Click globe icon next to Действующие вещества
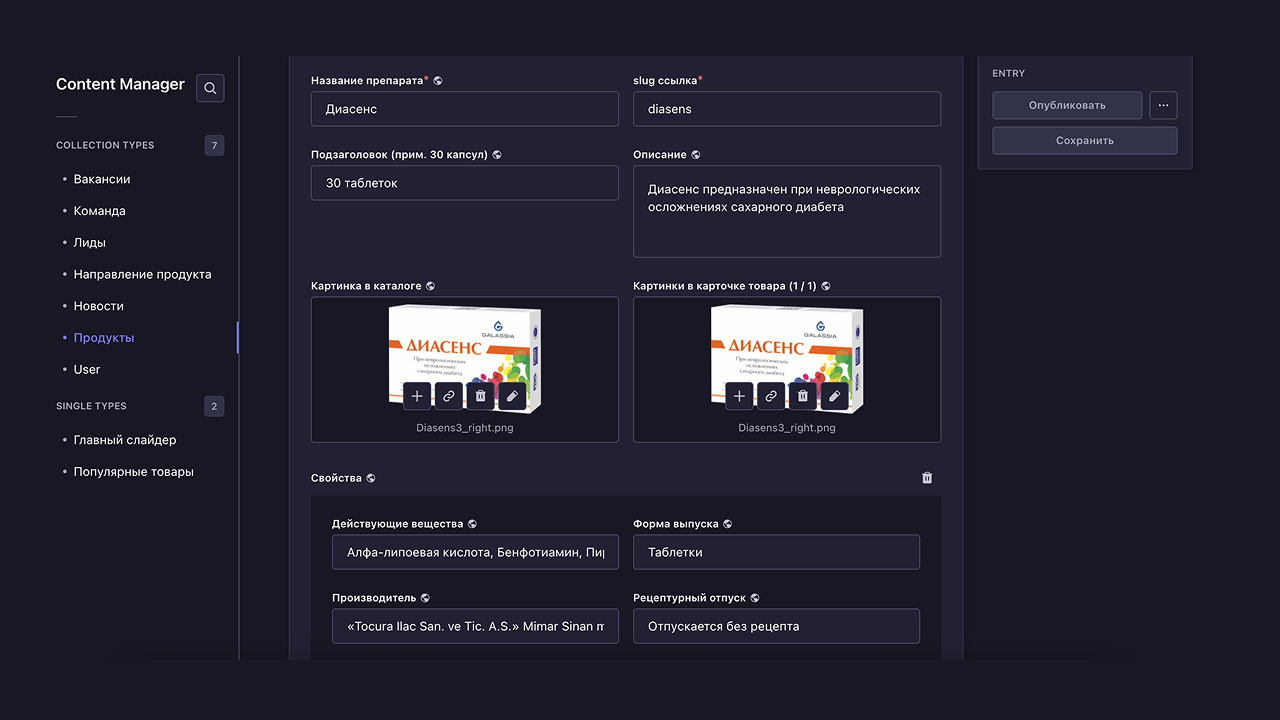 pos(472,524)
